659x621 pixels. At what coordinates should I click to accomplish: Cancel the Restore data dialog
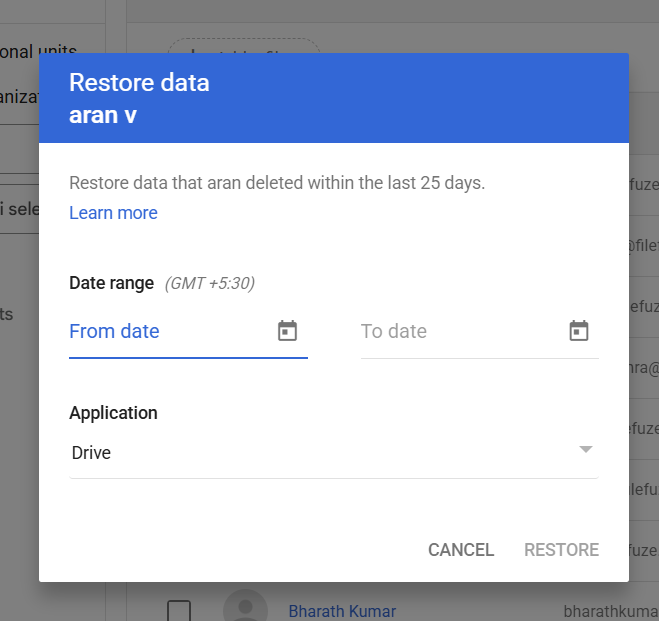pyautogui.click(x=461, y=550)
